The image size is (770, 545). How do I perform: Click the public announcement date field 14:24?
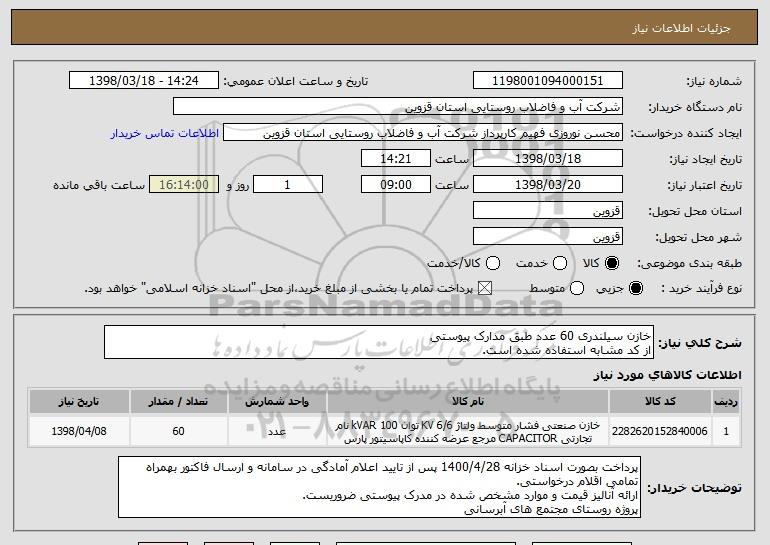(144, 81)
